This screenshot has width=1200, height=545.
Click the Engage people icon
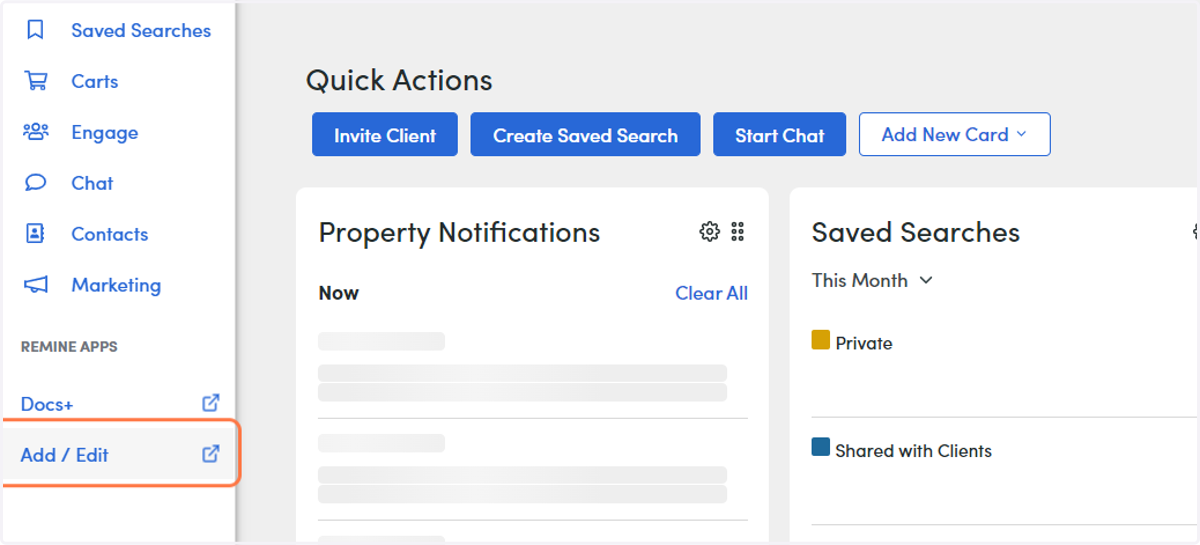click(x=36, y=132)
